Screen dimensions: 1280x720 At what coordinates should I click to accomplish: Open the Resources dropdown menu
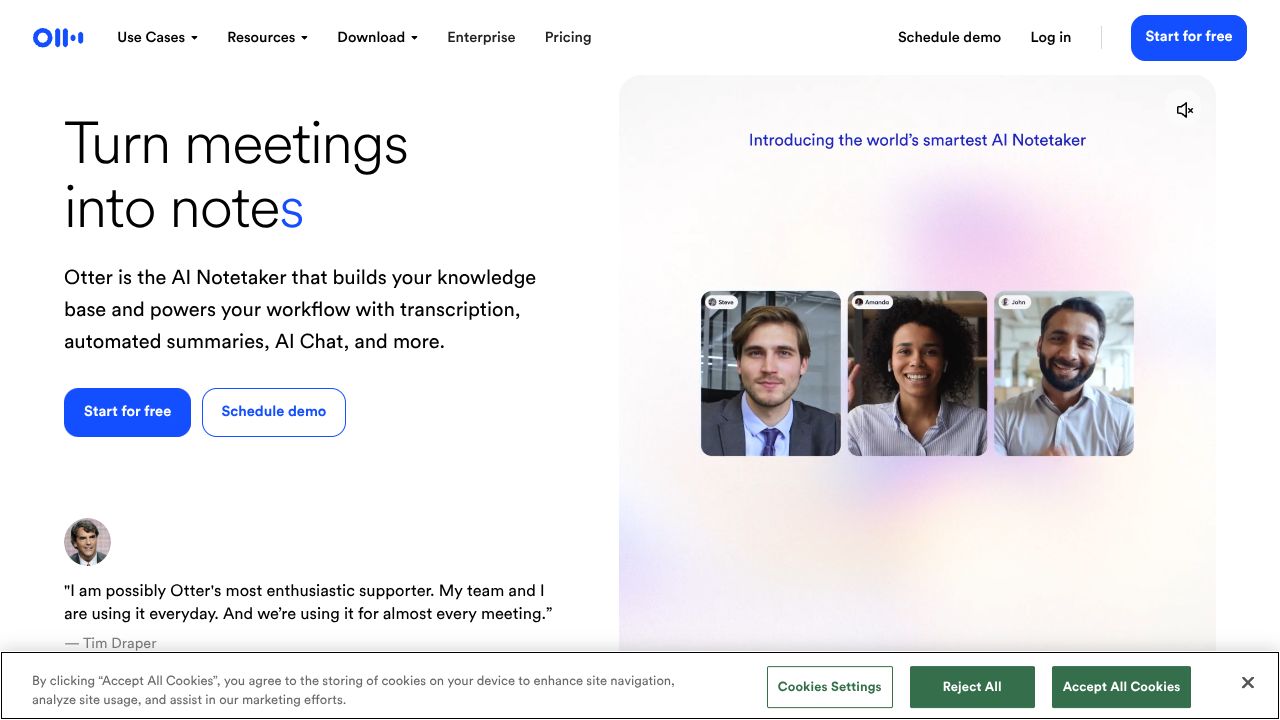pos(267,38)
